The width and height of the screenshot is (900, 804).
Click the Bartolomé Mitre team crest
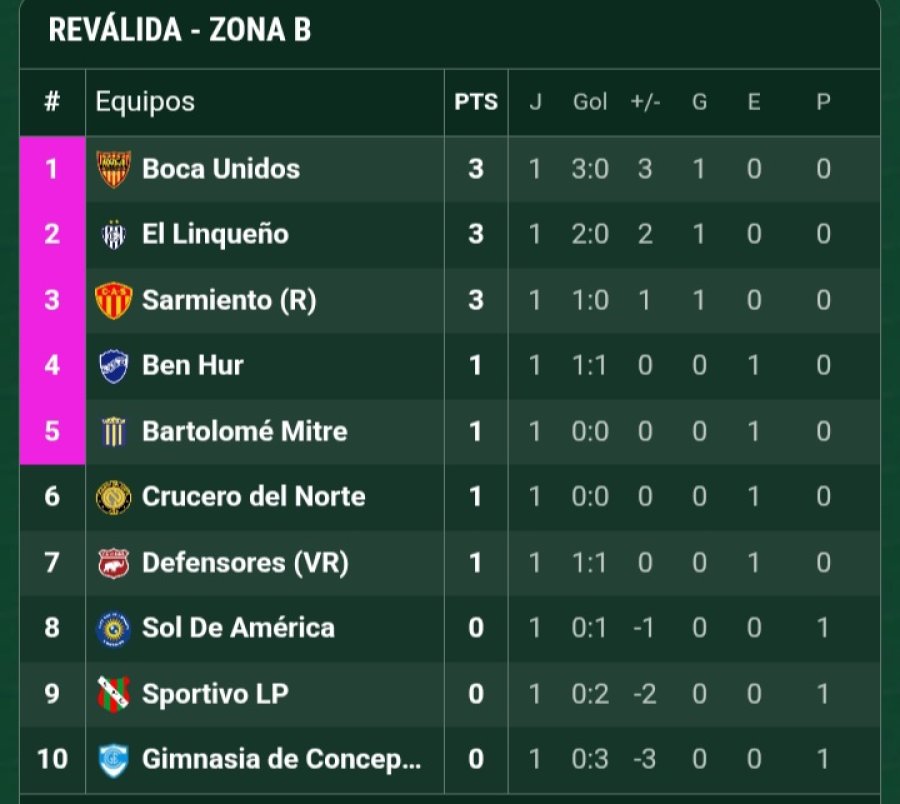113,432
